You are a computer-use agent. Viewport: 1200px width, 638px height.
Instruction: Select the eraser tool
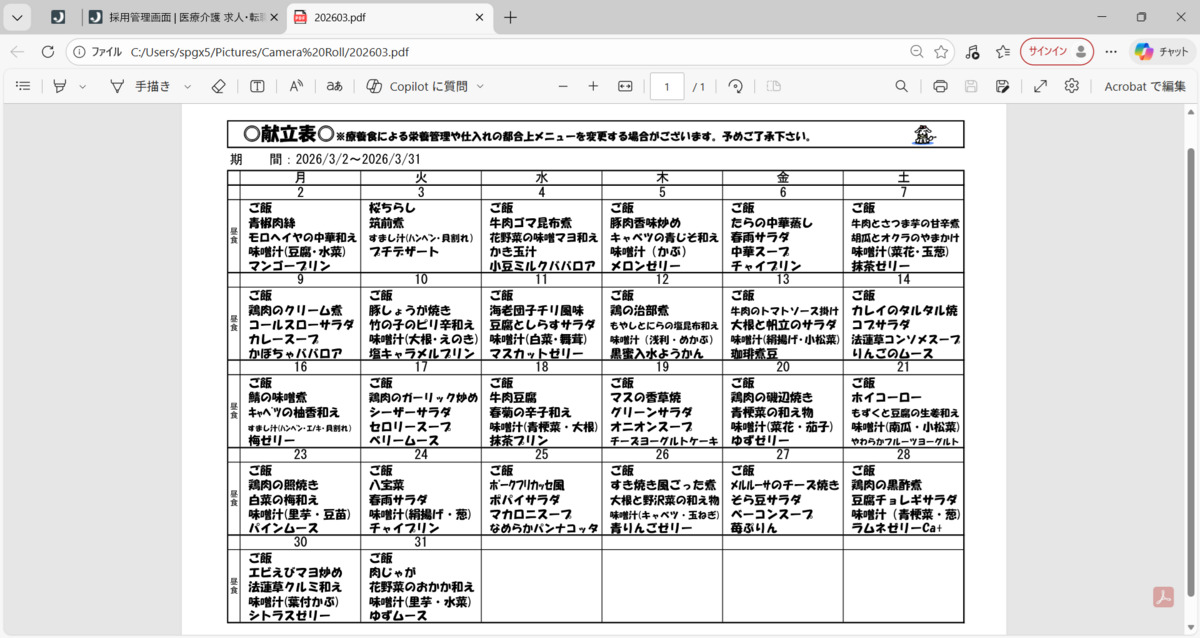219,87
